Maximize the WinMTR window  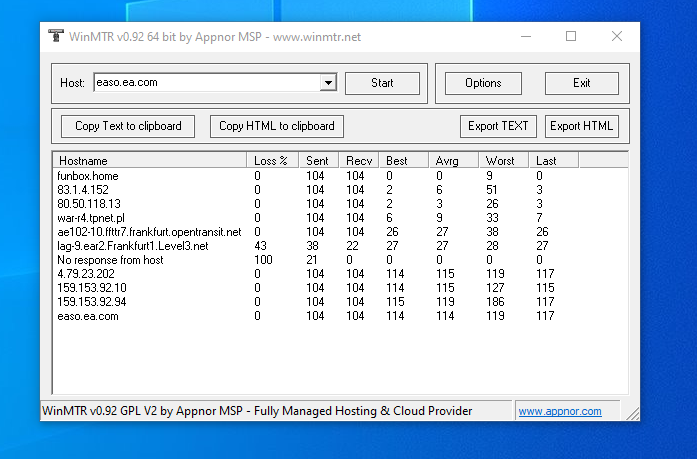[571, 36]
